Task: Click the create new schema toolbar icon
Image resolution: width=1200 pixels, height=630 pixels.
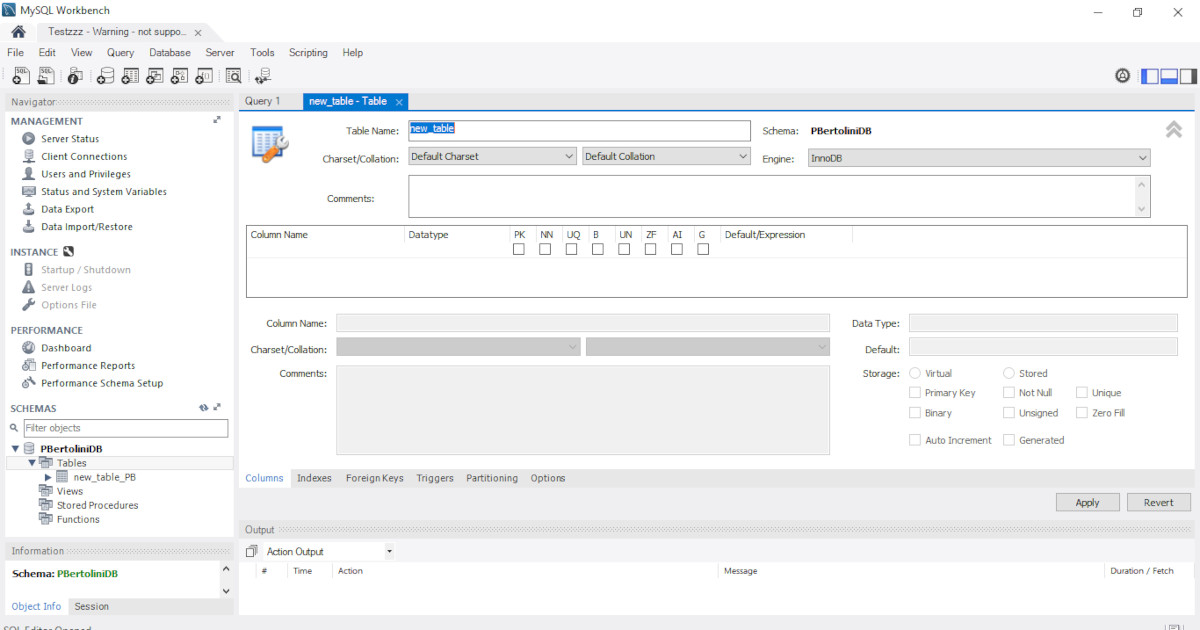Action: [x=105, y=75]
